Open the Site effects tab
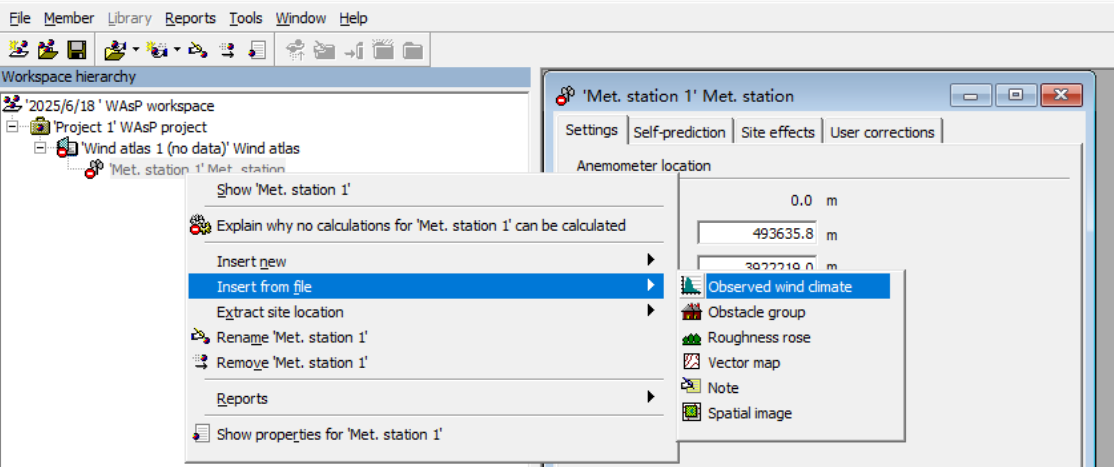The image size is (1114, 467). (x=778, y=132)
